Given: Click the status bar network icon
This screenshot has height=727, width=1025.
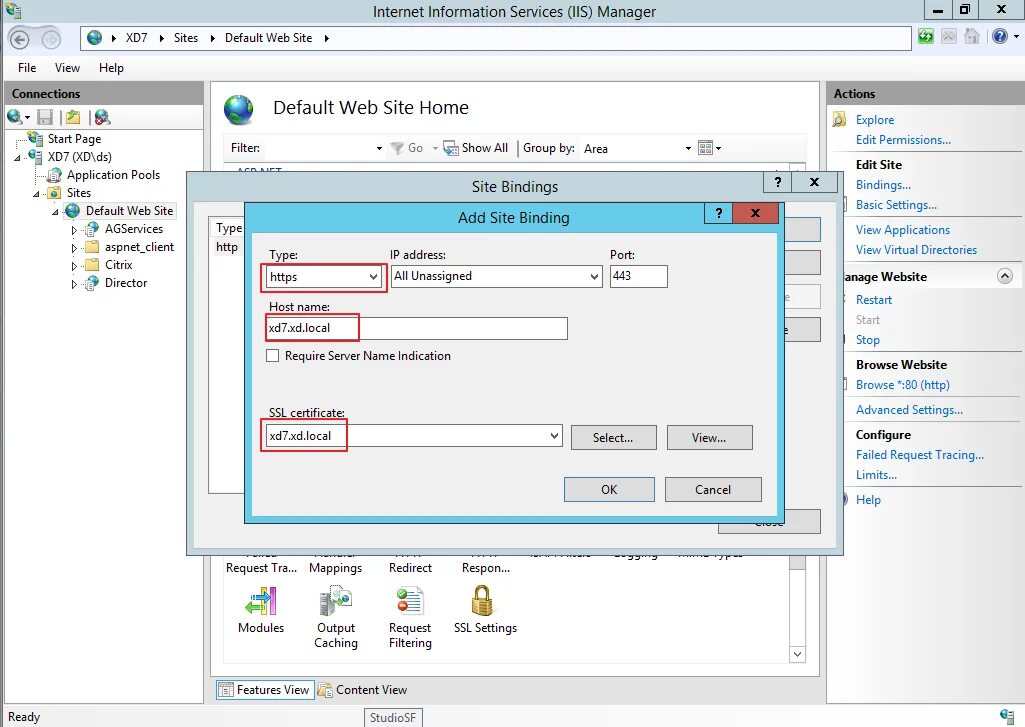Looking at the screenshot, I should (x=1007, y=716).
